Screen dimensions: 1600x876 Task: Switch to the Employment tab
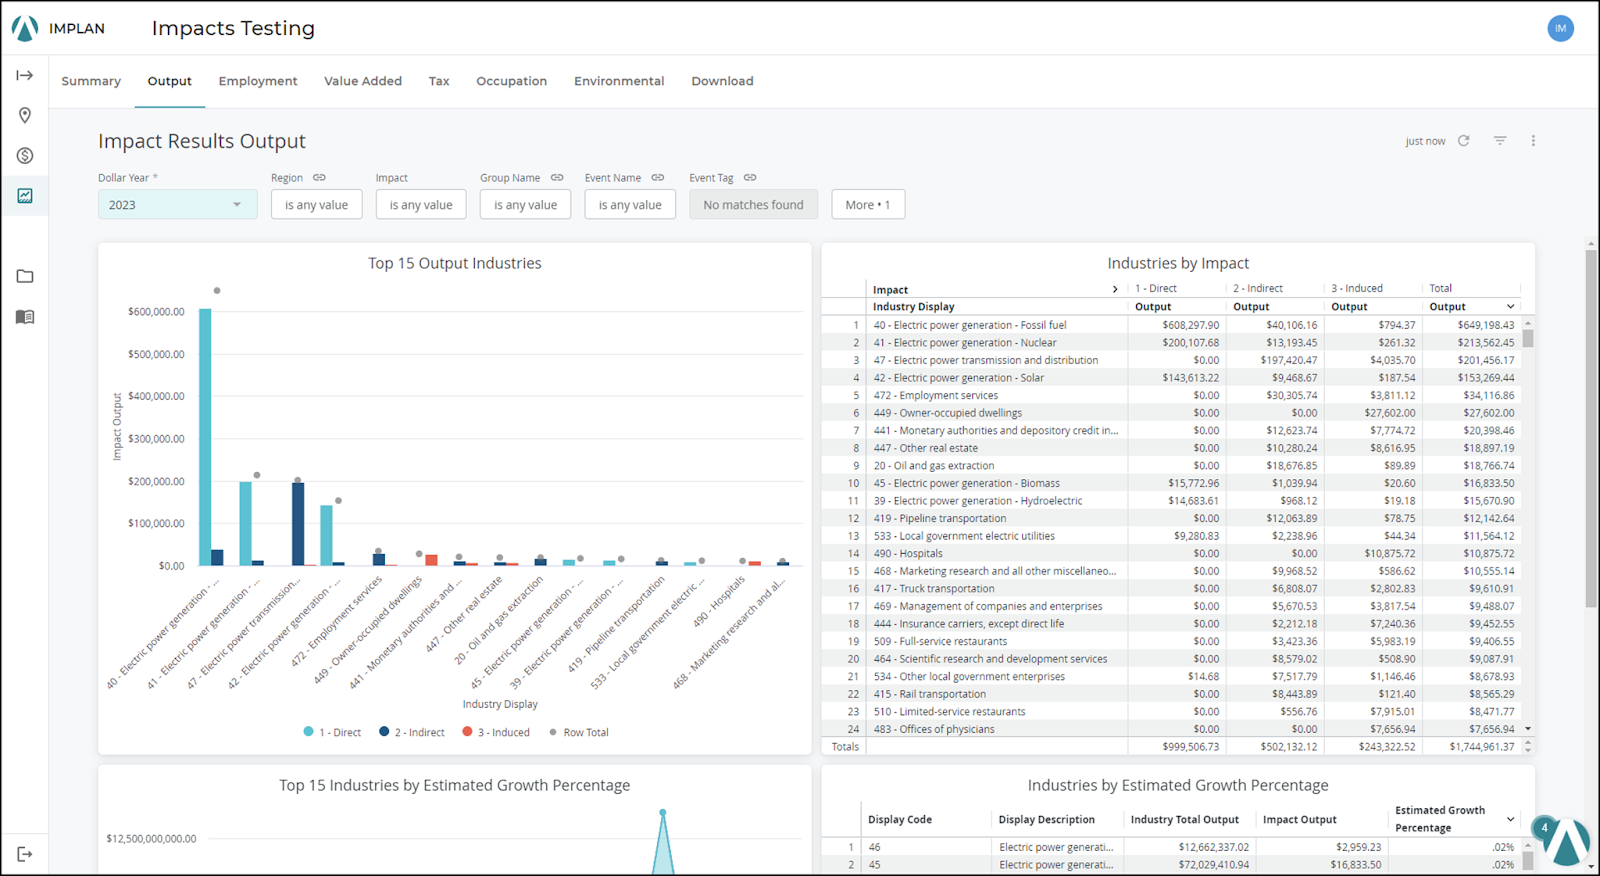click(258, 81)
